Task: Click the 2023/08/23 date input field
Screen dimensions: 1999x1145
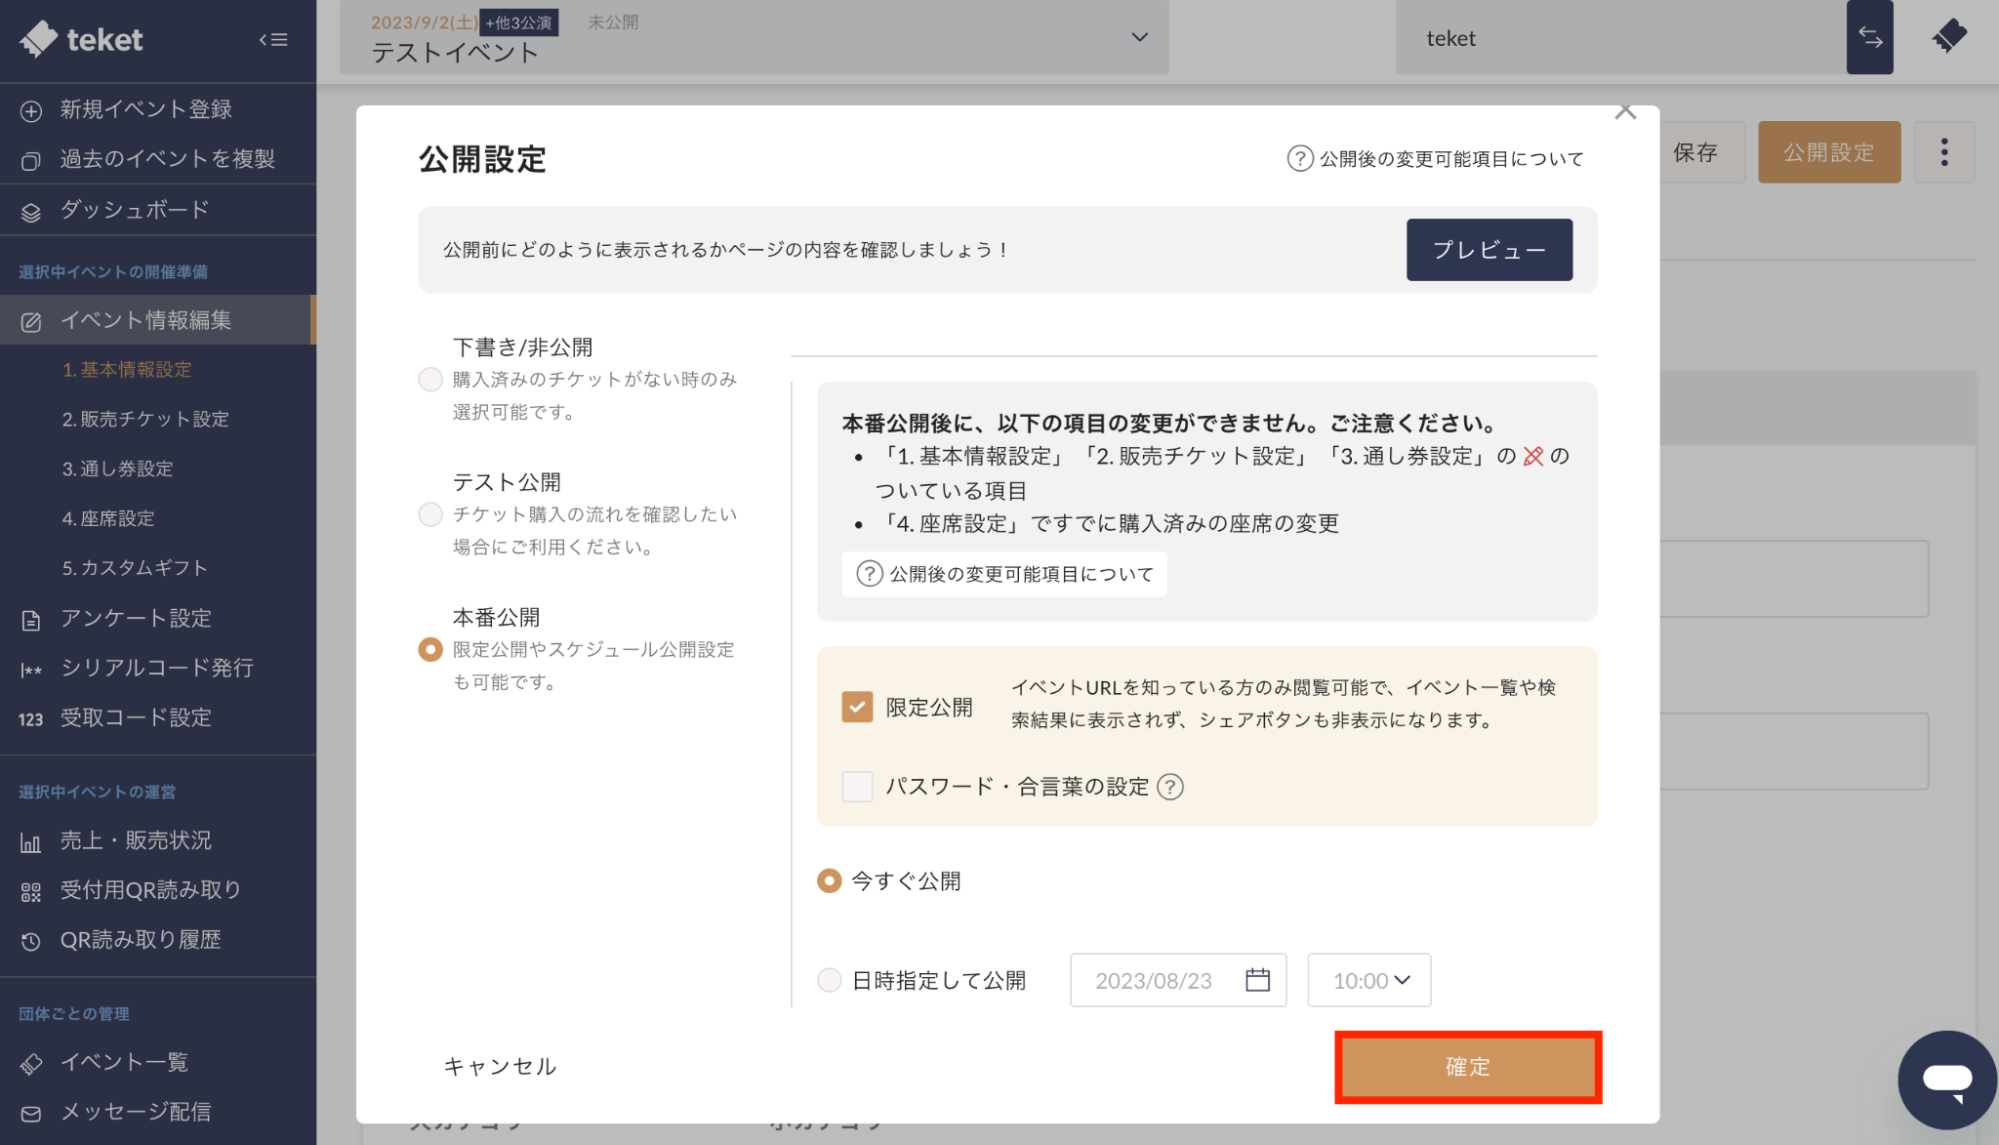Action: 1155,980
